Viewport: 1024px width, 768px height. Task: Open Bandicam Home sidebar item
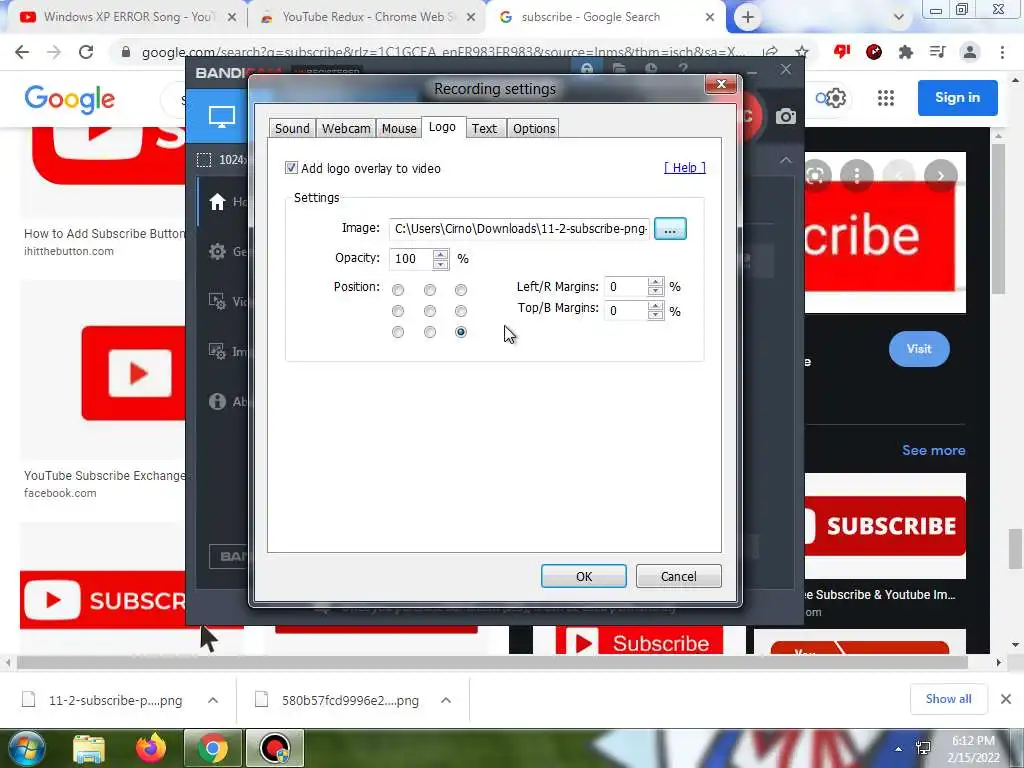[x=217, y=202]
